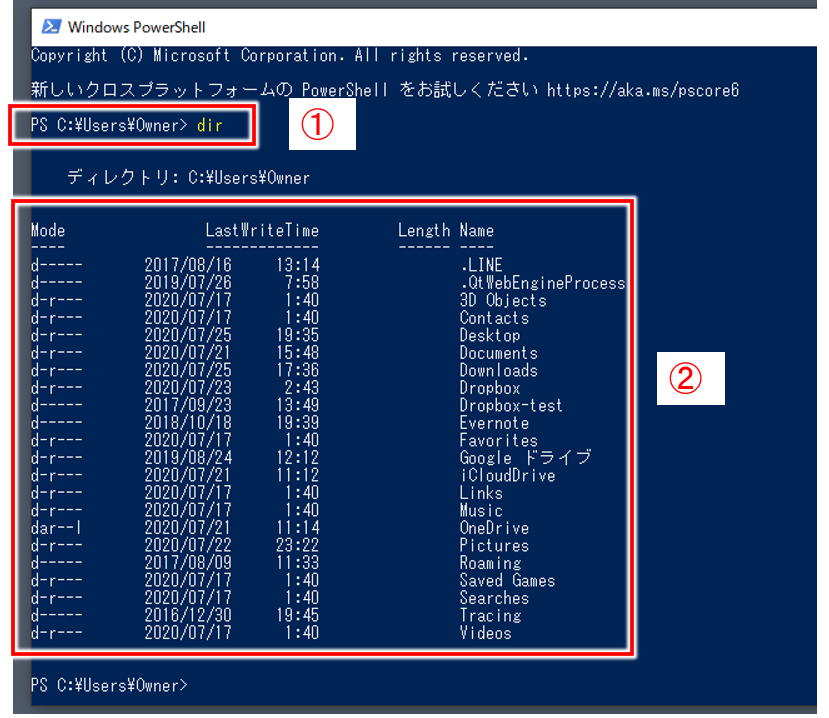Viewport: 829px width, 718px height.
Task: Select the time "15:48" in the Documents row
Action: point(298,353)
